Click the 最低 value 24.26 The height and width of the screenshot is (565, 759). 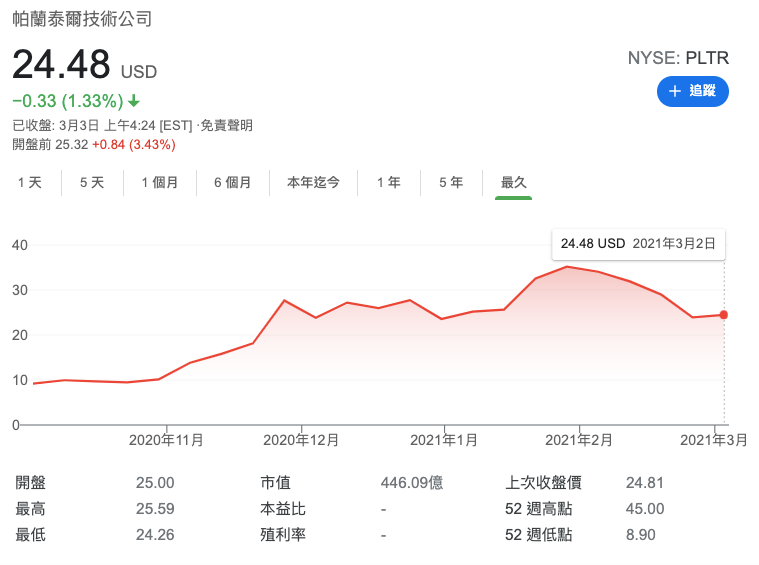coord(155,535)
